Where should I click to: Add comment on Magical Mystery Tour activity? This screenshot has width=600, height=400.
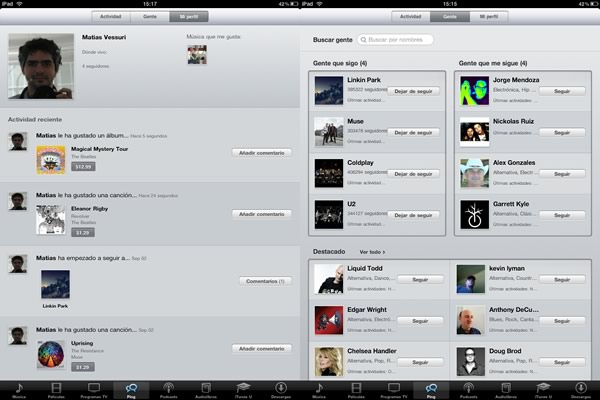[262, 153]
